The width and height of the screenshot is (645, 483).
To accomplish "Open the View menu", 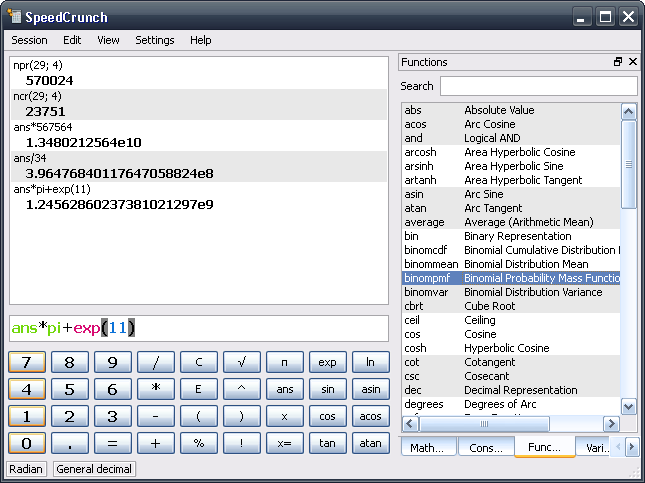I will click(x=108, y=40).
